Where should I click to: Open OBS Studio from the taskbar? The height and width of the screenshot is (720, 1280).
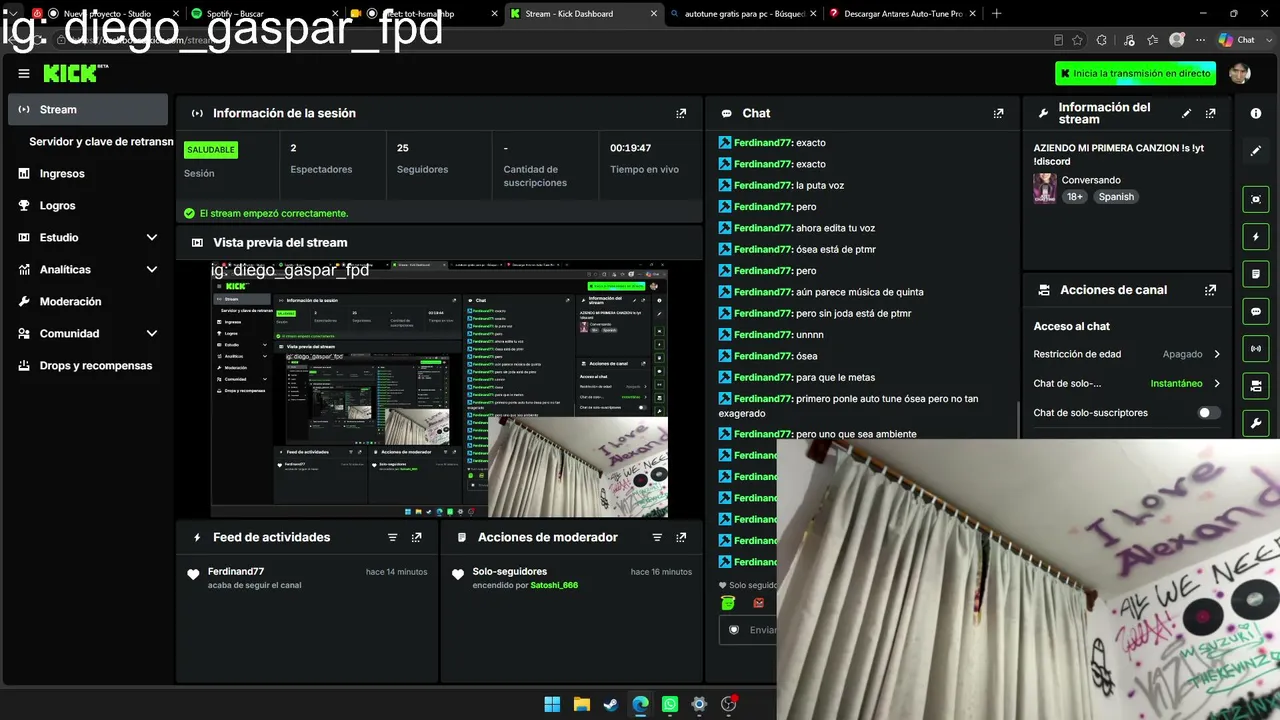729,704
